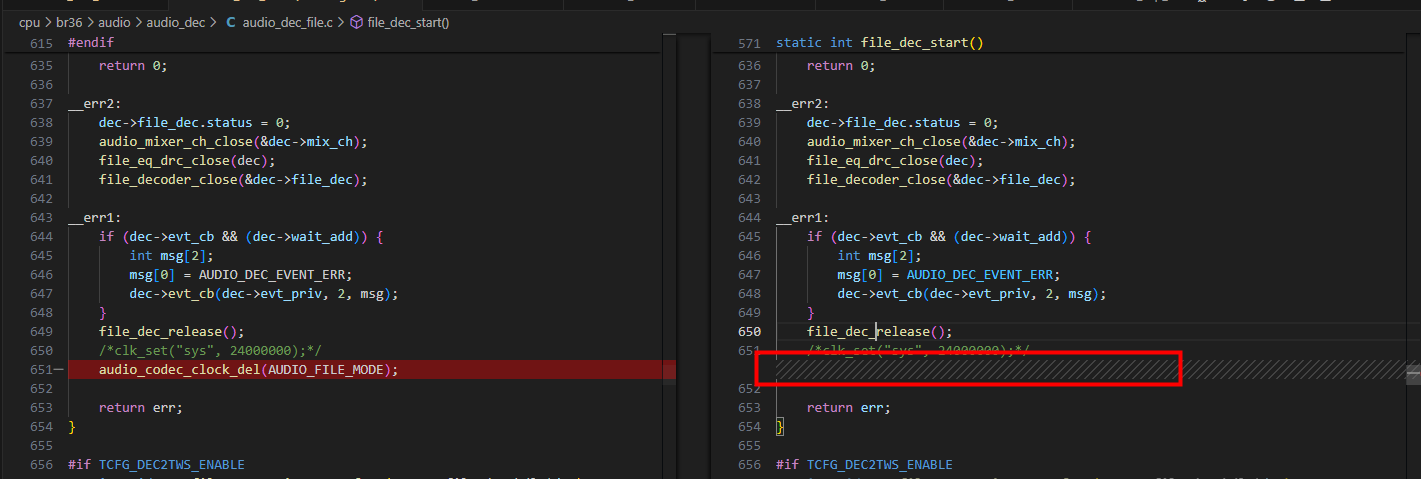Open file_dec_start() symbol in the breadcrumb
This screenshot has height=479, width=1421.
point(408,22)
